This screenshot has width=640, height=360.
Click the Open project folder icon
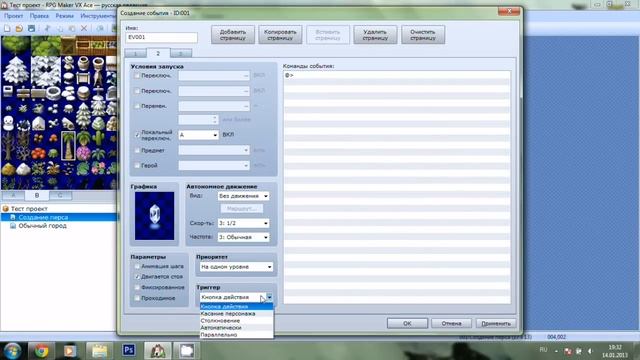19,28
